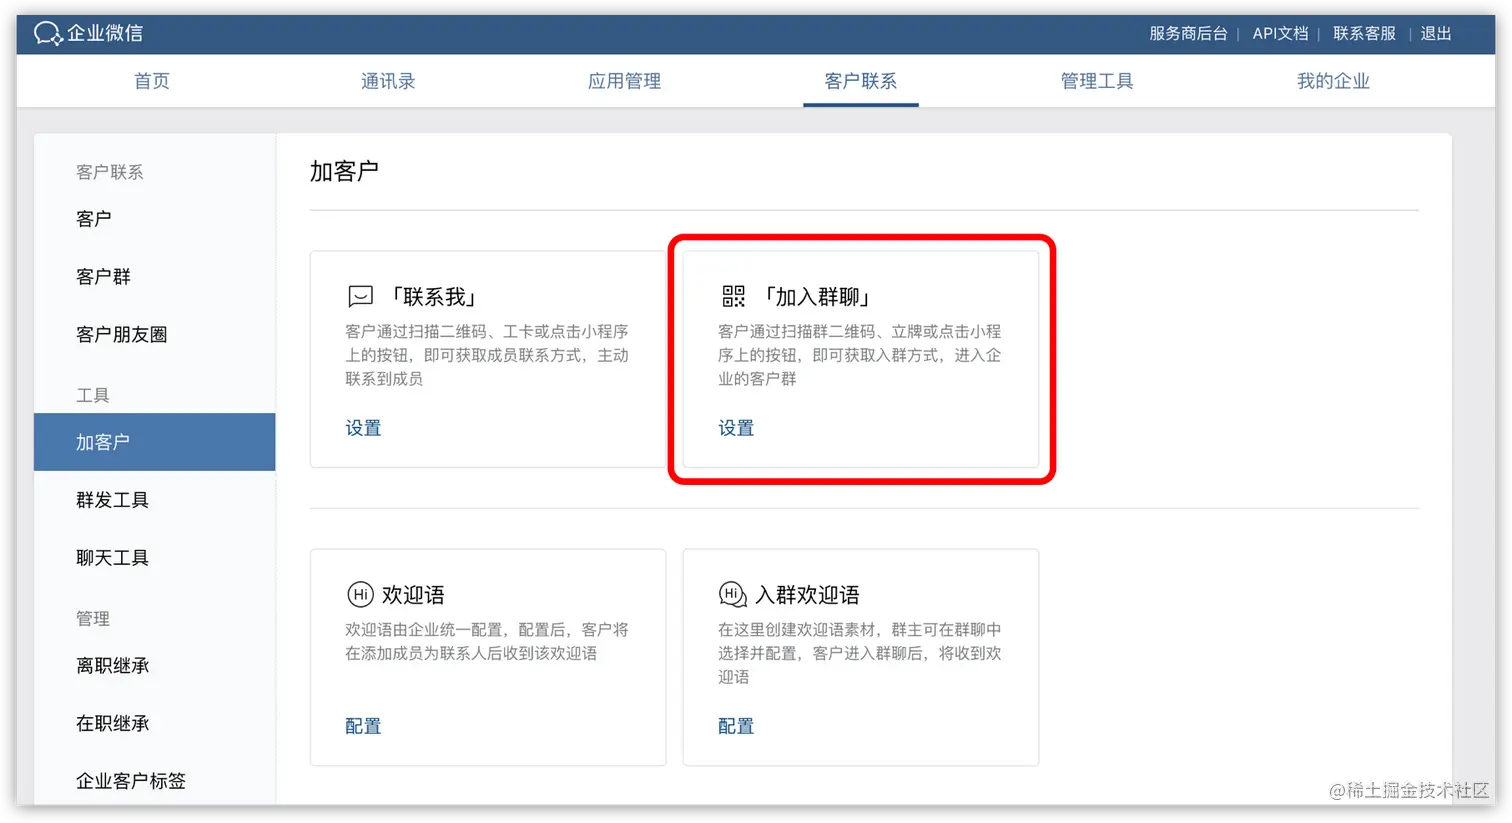Switch to the 管理工具 tab
Viewport: 1512px width, 823px height.
point(1096,81)
